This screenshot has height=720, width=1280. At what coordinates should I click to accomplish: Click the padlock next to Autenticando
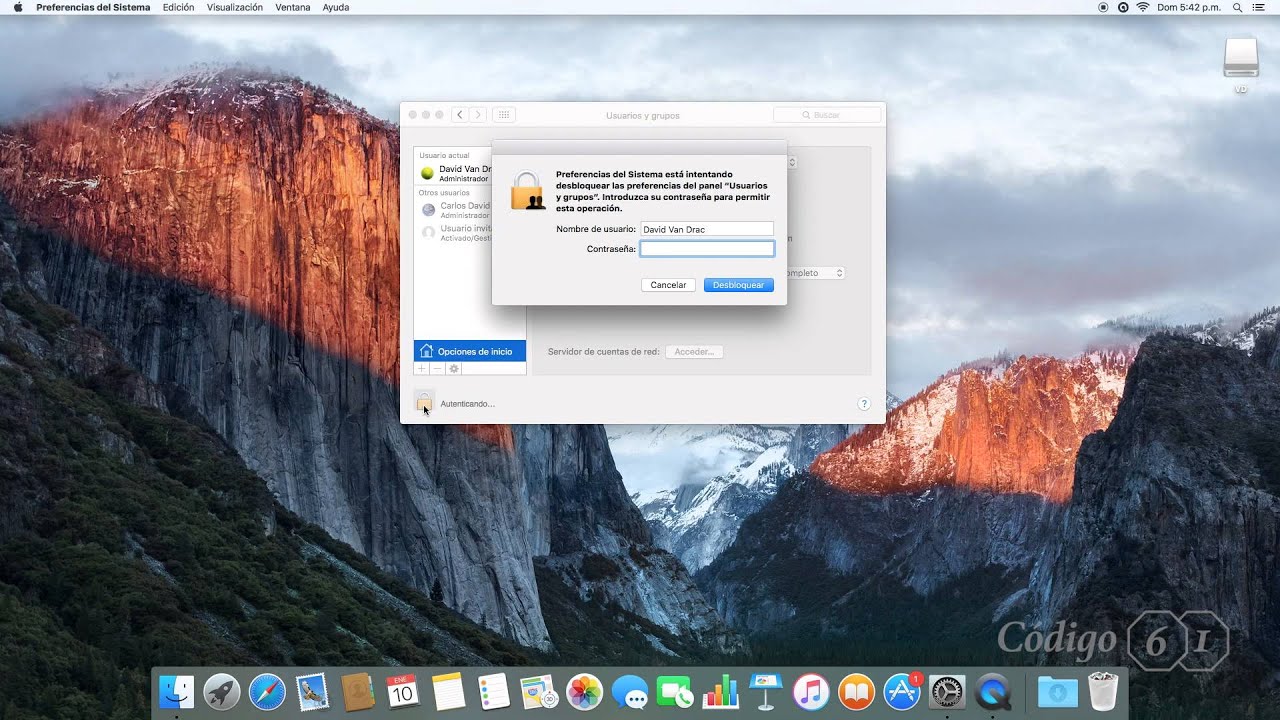(x=424, y=403)
